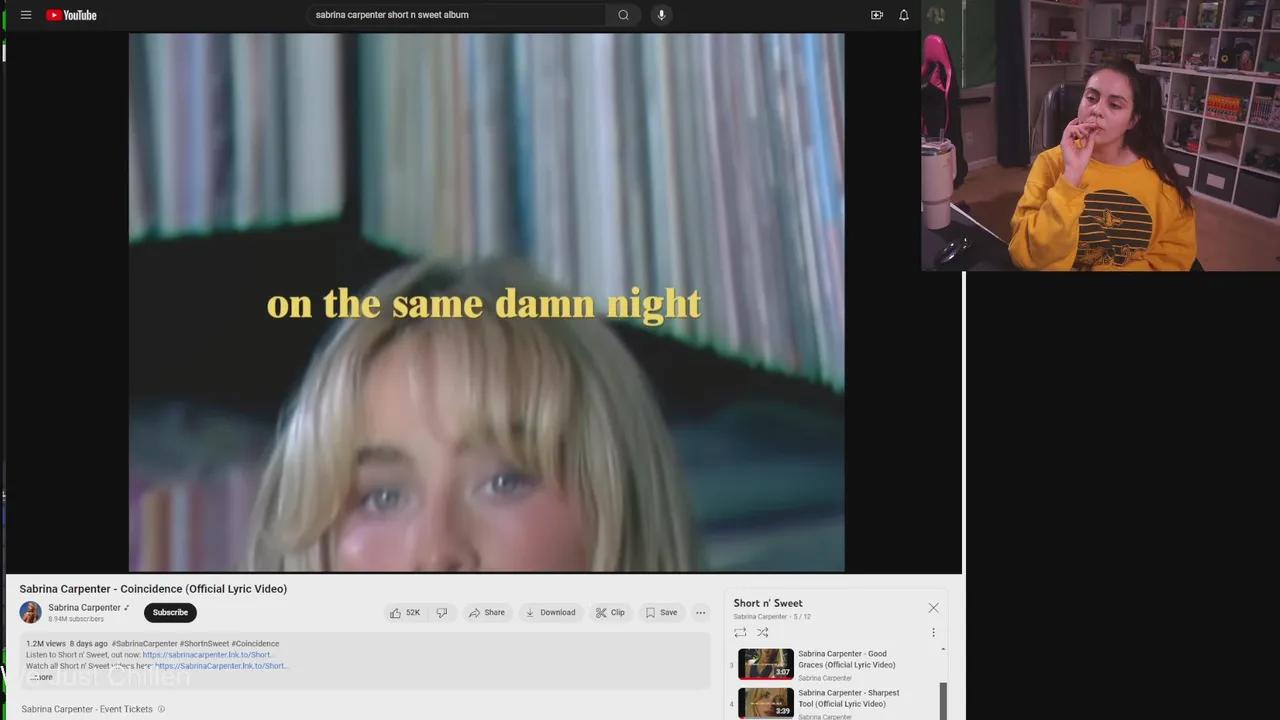Click the #SabrinaCarpenter hashtag
The height and width of the screenshot is (720, 1280).
pos(144,644)
